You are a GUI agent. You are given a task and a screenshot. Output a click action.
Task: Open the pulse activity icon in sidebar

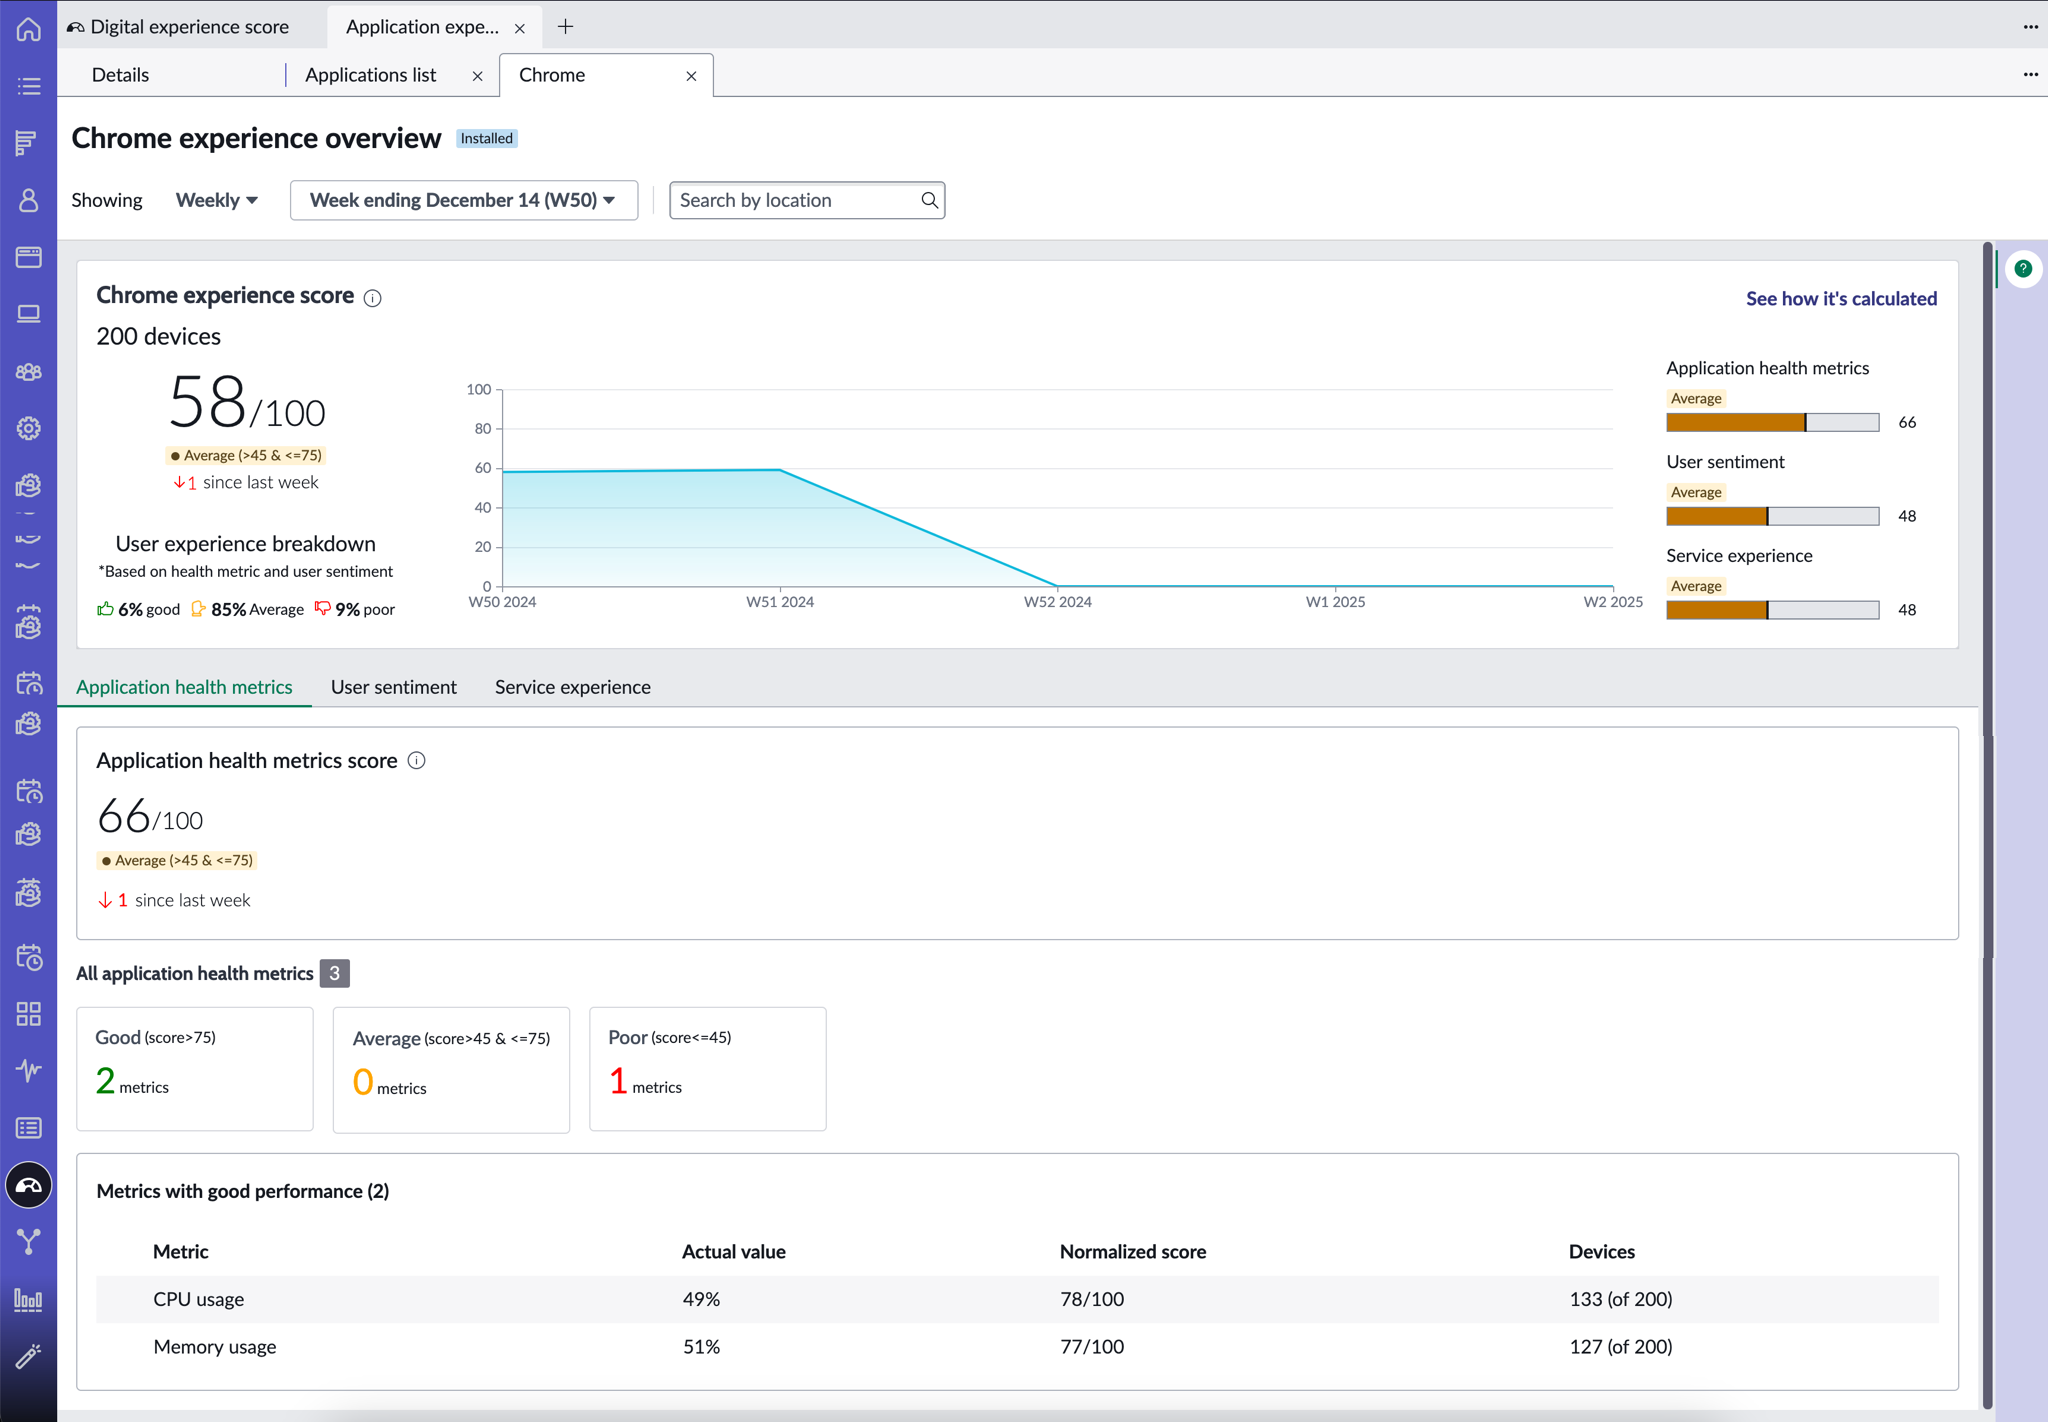[29, 1071]
